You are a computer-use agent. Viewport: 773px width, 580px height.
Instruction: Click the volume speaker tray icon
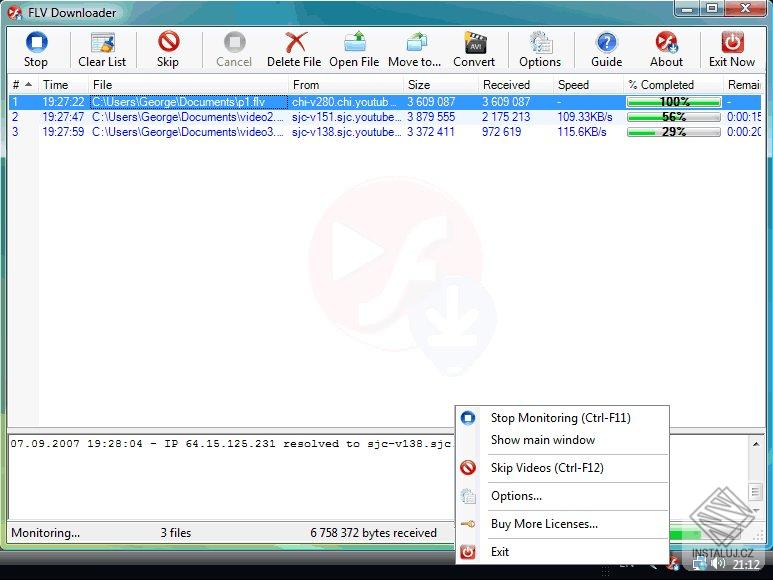(x=719, y=563)
